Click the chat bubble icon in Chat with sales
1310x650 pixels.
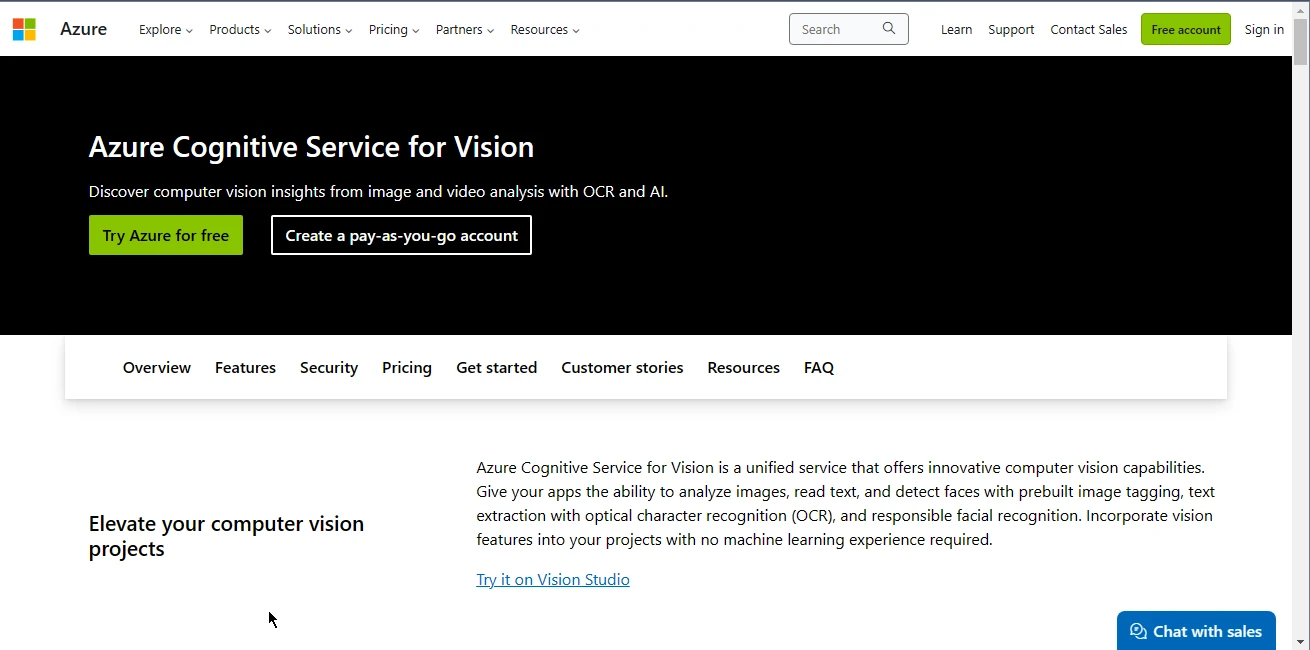tap(1138, 631)
